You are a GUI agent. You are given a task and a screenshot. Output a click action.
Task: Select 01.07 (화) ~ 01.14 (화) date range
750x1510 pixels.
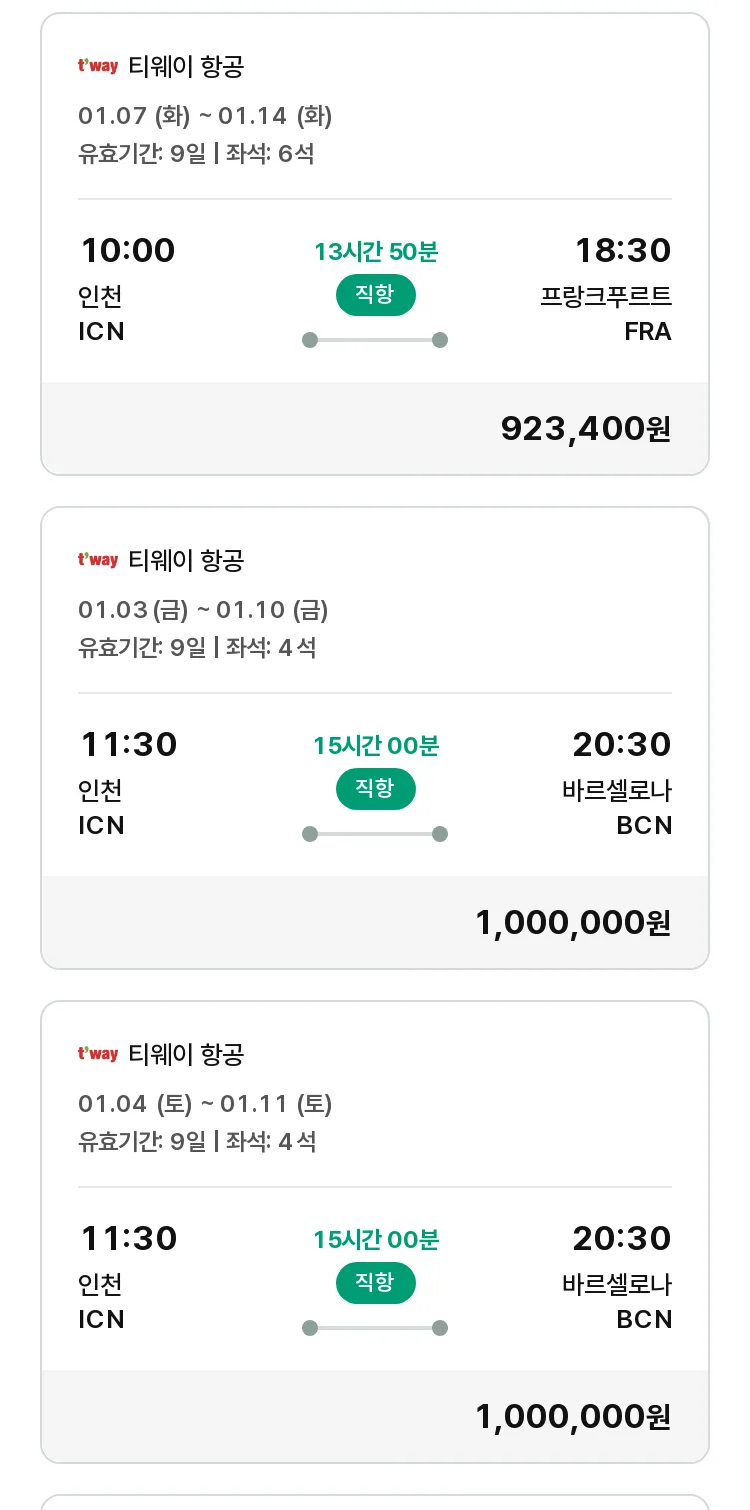pos(205,116)
